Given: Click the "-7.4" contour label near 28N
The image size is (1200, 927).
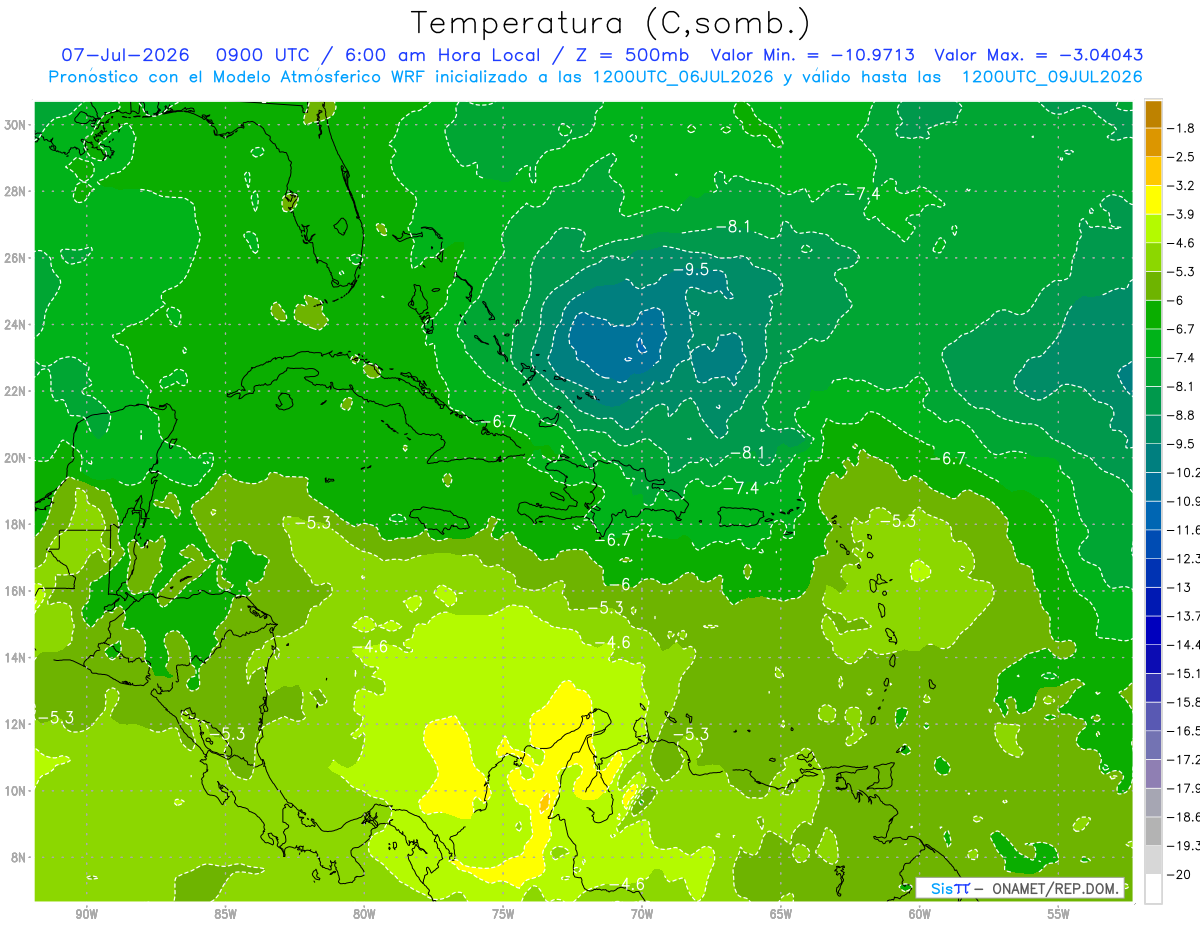Looking at the screenshot, I should coord(862,193).
